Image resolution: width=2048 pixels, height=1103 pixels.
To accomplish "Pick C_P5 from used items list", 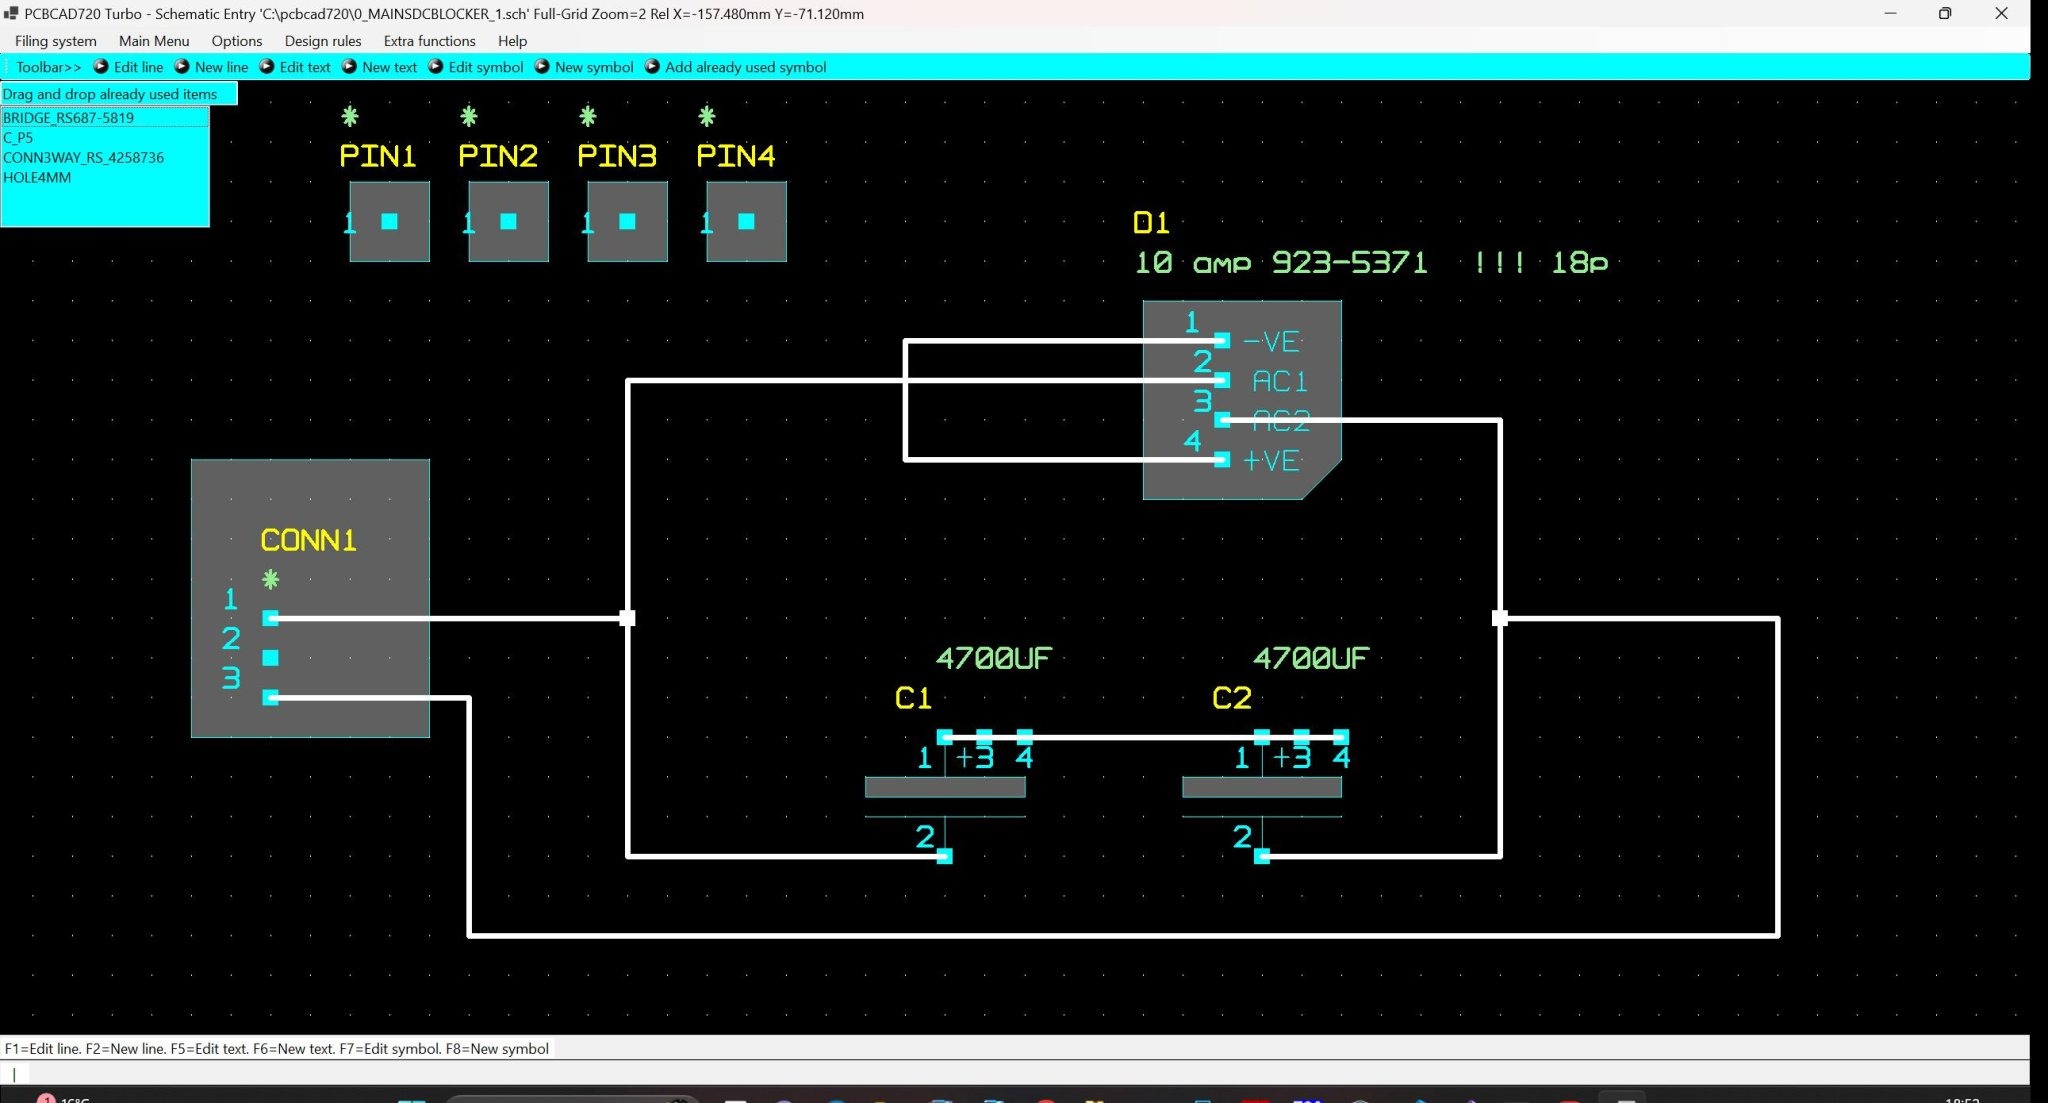I will tap(104, 138).
